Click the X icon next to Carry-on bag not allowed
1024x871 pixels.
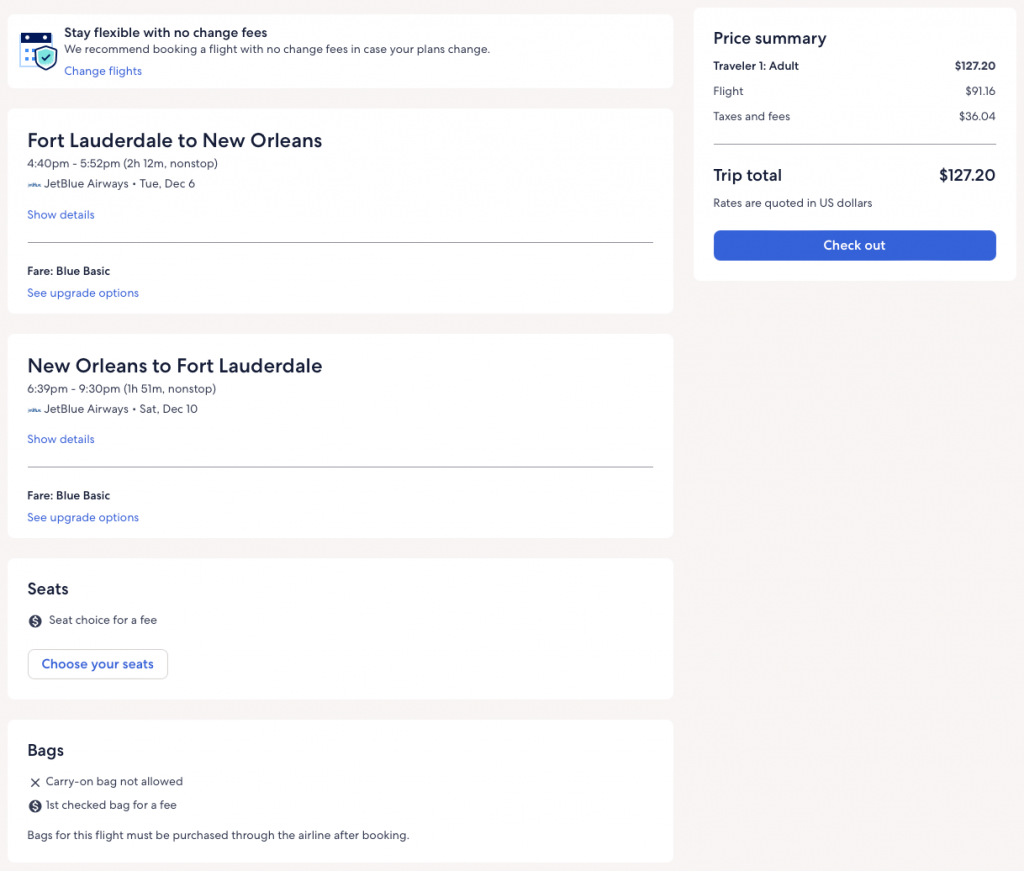click(x=35, y=782)
